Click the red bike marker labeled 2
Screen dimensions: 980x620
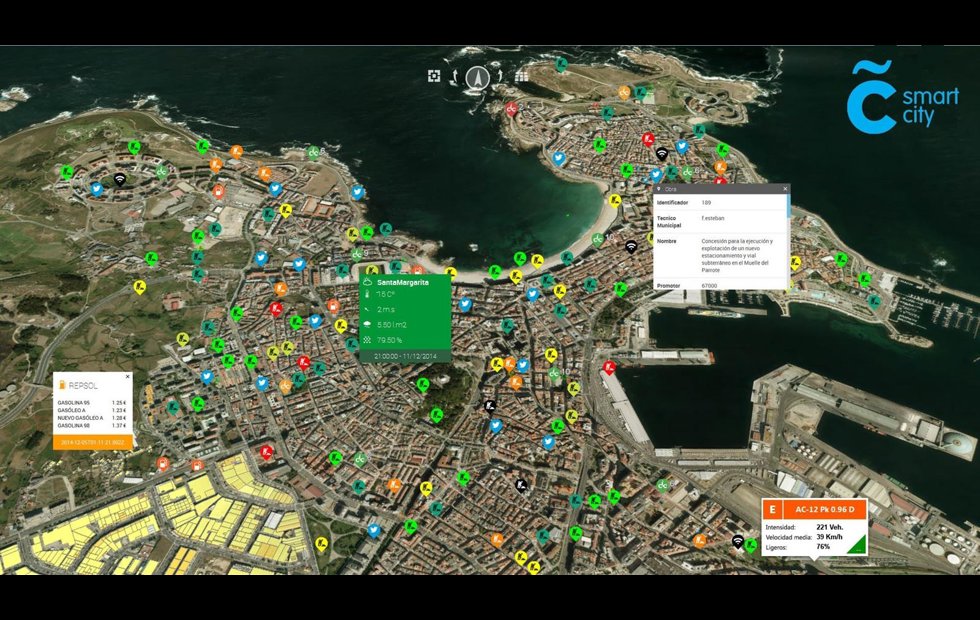(x=512, y=109)
